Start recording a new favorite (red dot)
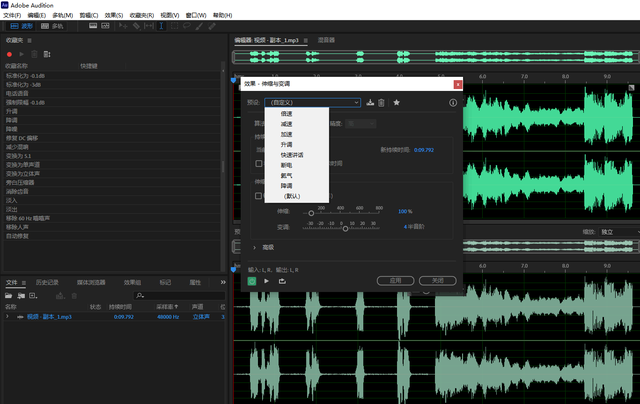640x404 pixels. point(9,54)
